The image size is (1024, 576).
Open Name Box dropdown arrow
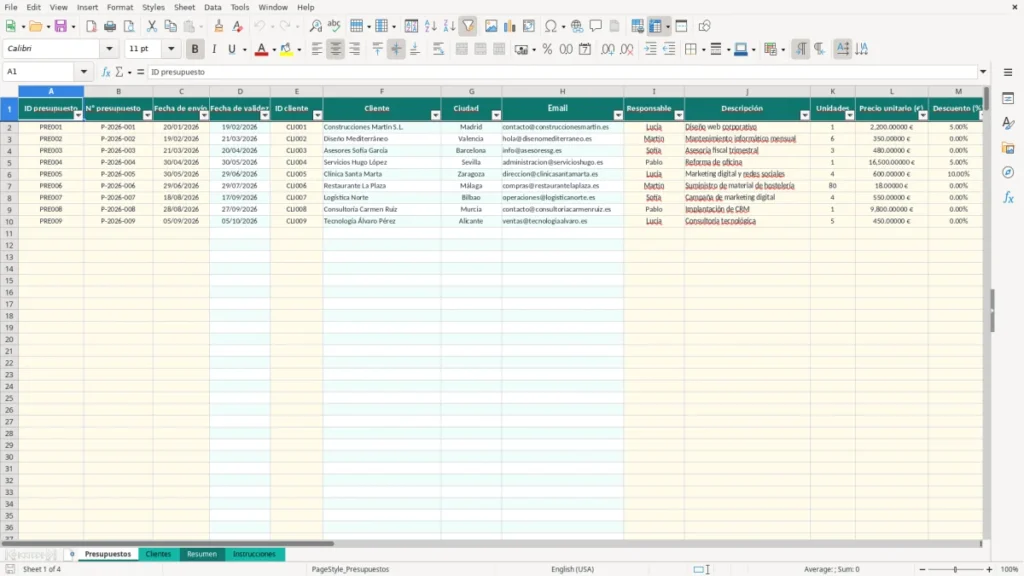(84, 72)
